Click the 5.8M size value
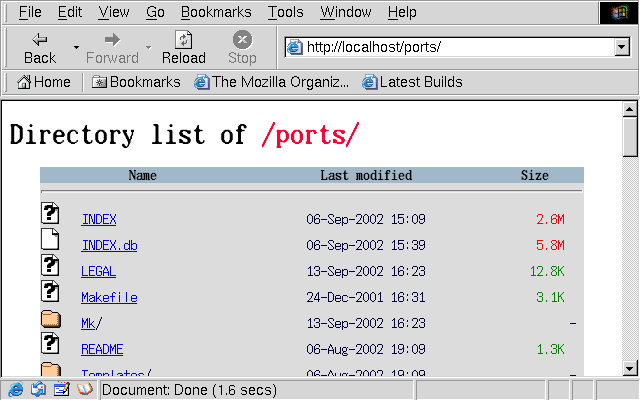Screen dimensions: 640x400 pos(550,246)
